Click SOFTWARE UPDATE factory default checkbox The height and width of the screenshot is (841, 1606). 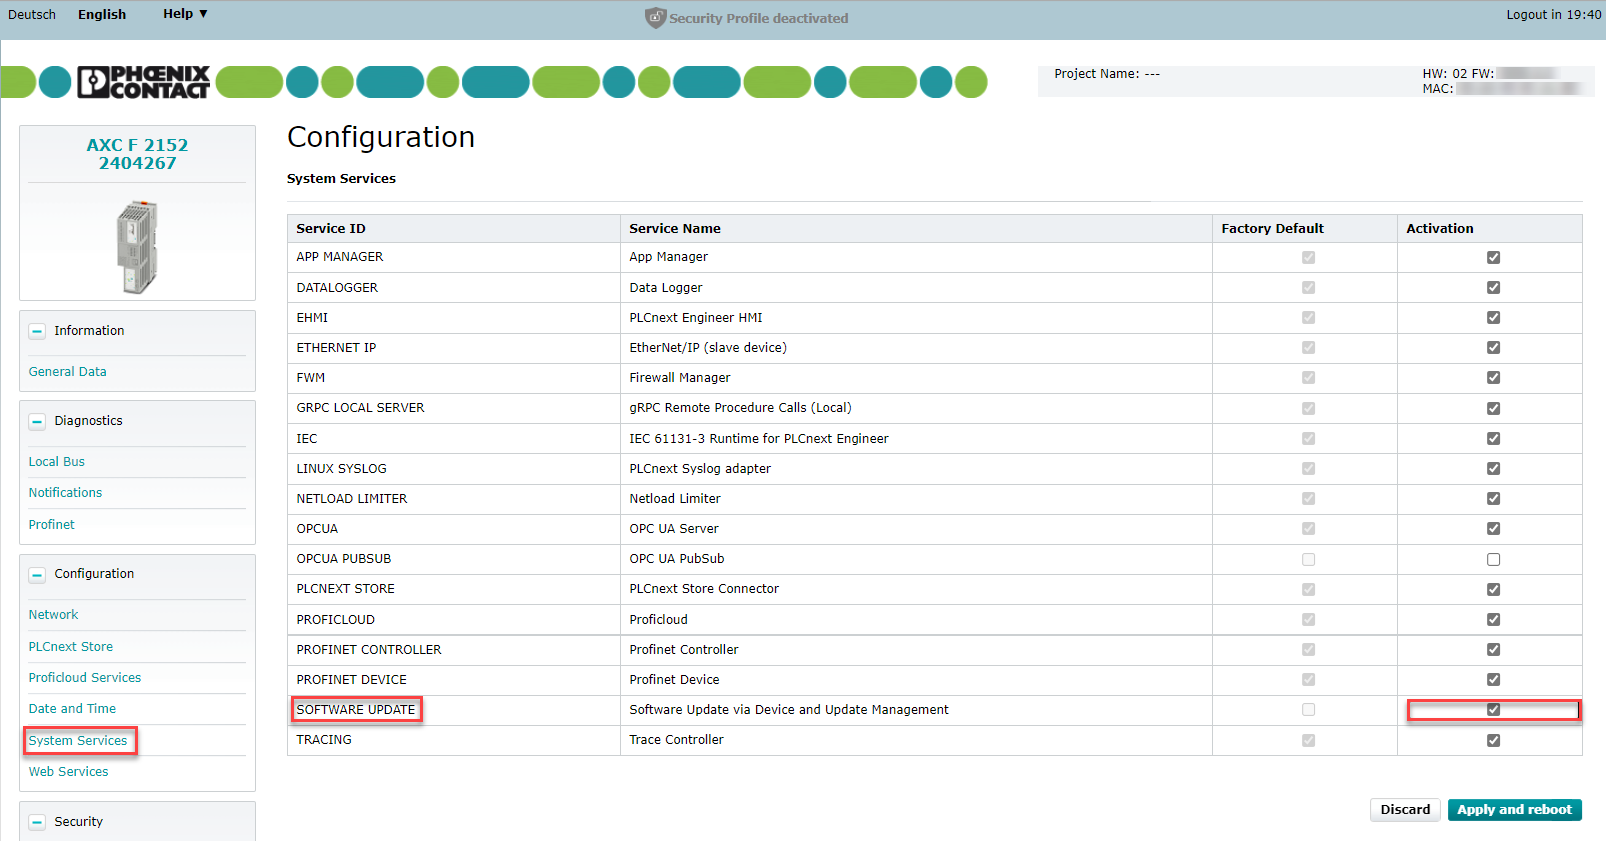click(x=1308, y=709)
